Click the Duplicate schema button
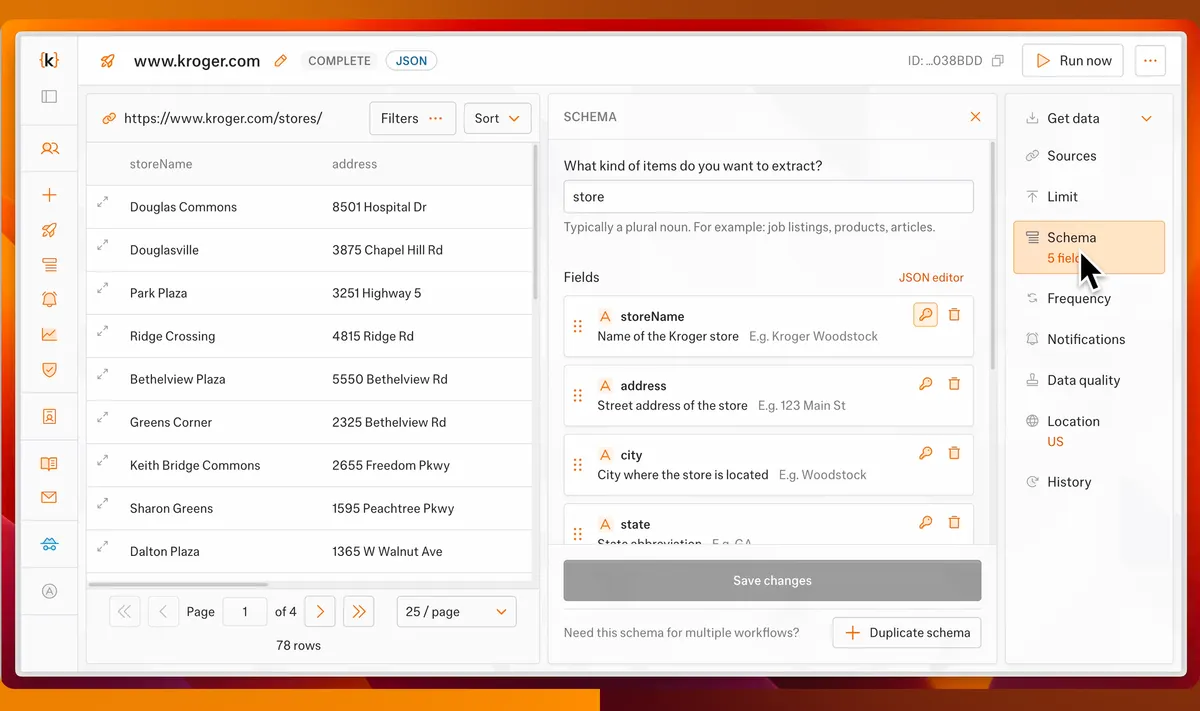This screenshot has width=1200, height=711. [x=907, y=633]
